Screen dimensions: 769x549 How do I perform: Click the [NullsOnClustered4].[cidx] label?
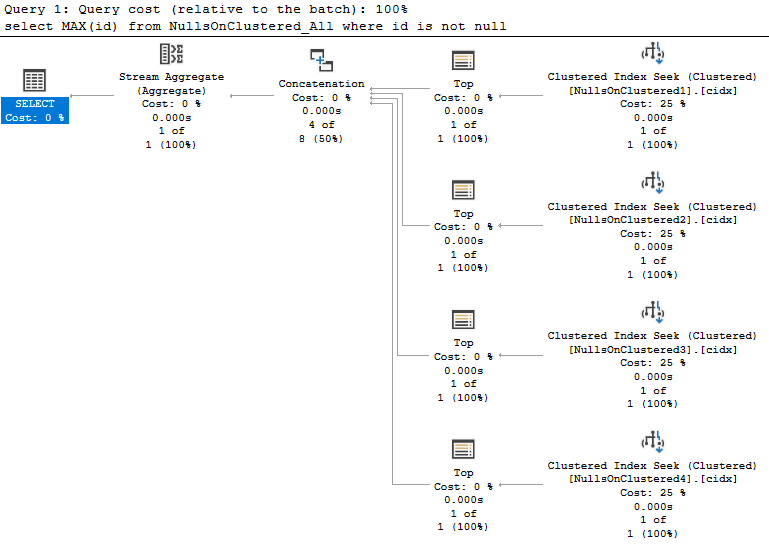652,479
